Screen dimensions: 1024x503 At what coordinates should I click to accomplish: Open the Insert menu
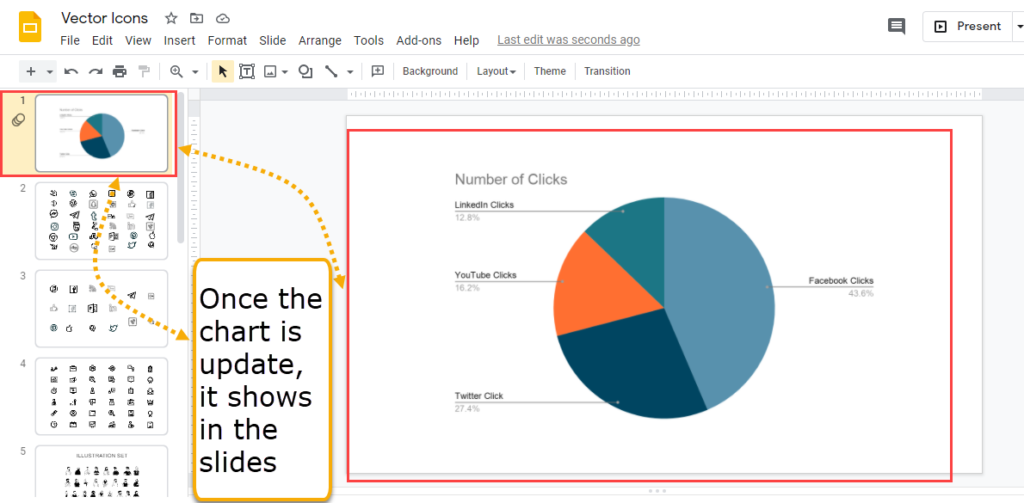click(180, 41)
